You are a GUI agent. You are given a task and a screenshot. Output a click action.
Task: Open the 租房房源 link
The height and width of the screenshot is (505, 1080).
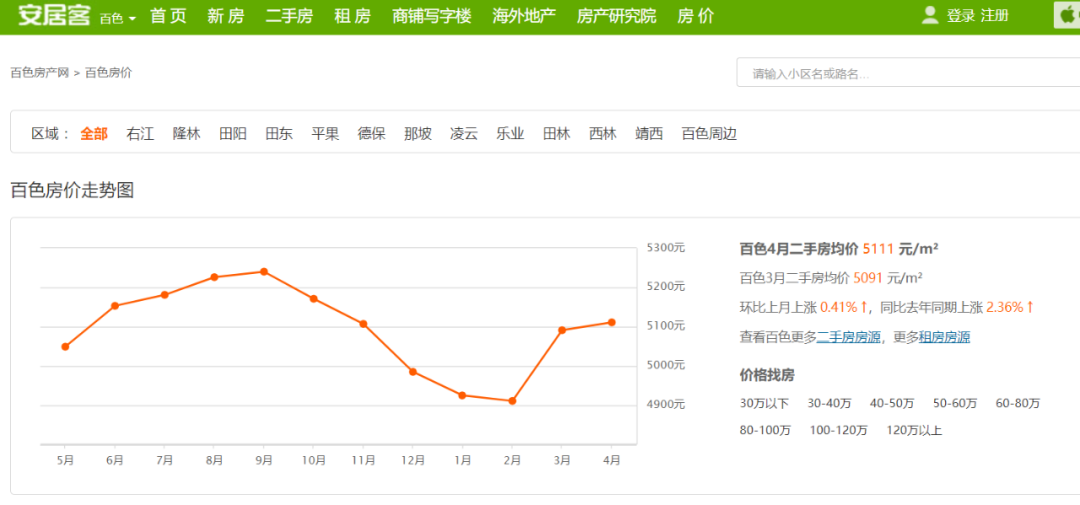coord(944,338)
